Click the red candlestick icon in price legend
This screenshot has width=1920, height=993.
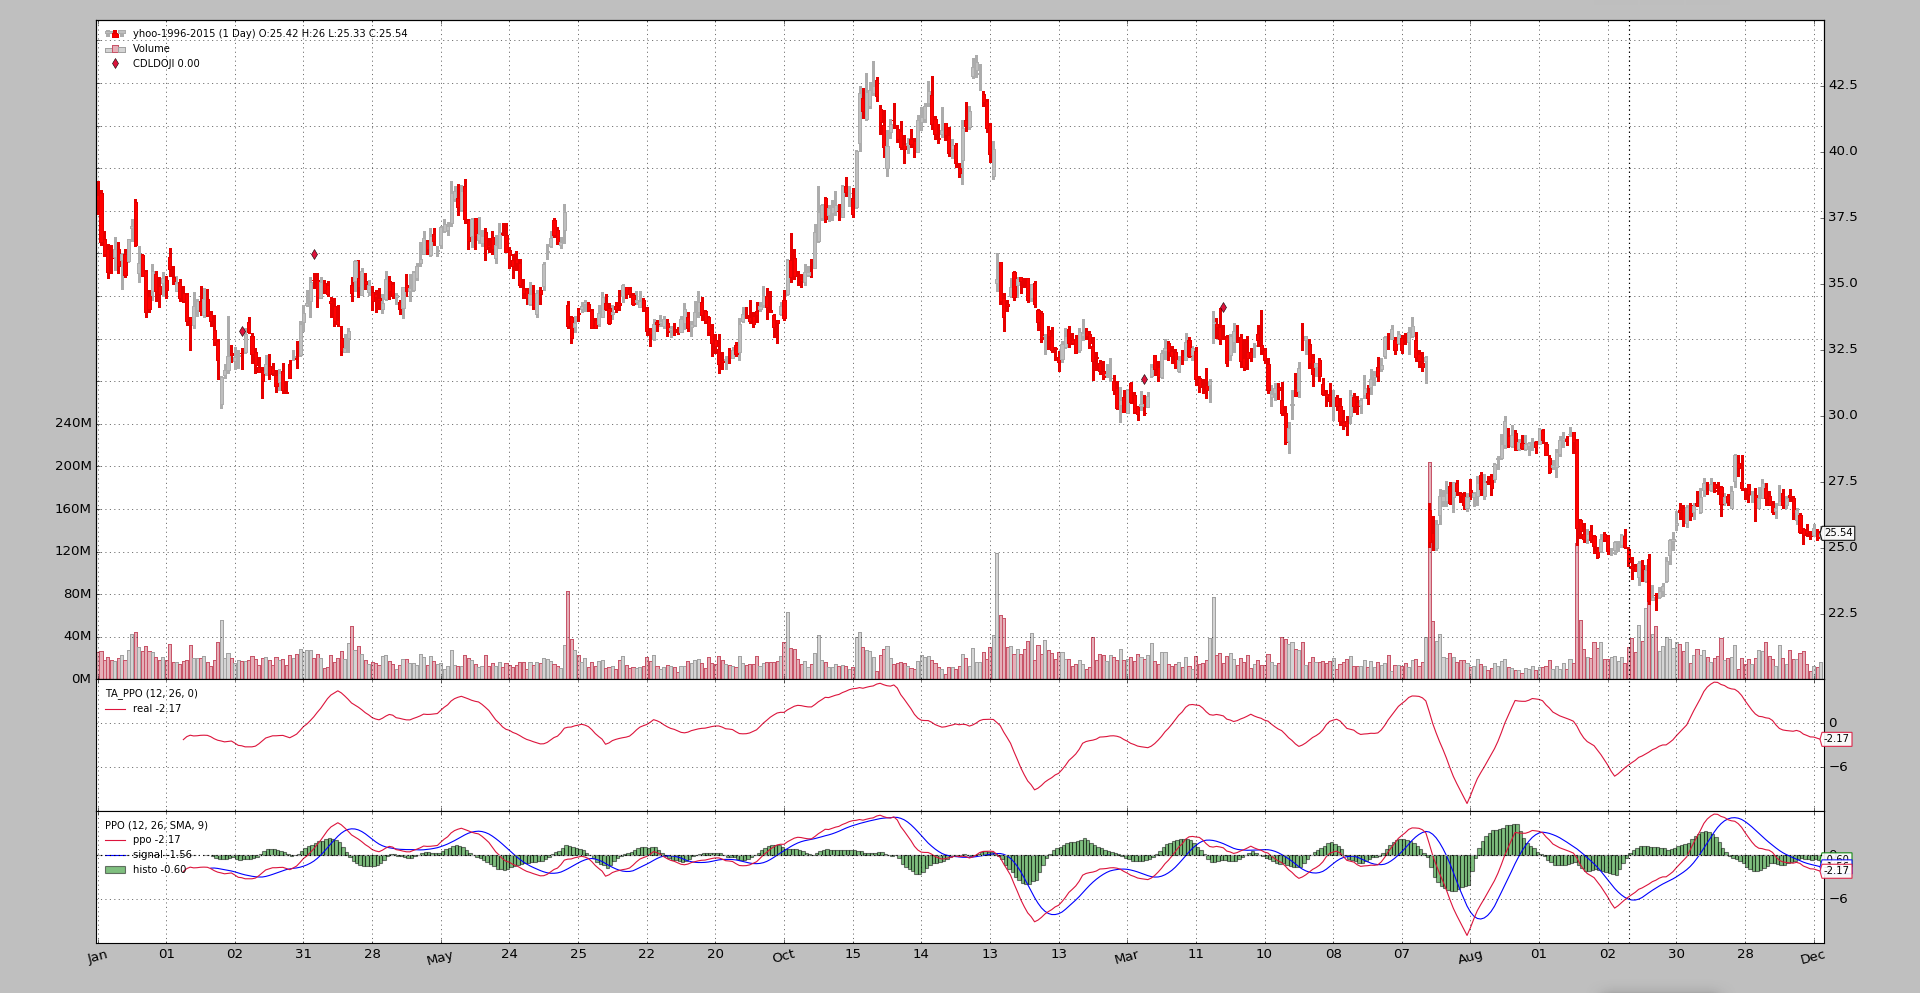point(115,34)
